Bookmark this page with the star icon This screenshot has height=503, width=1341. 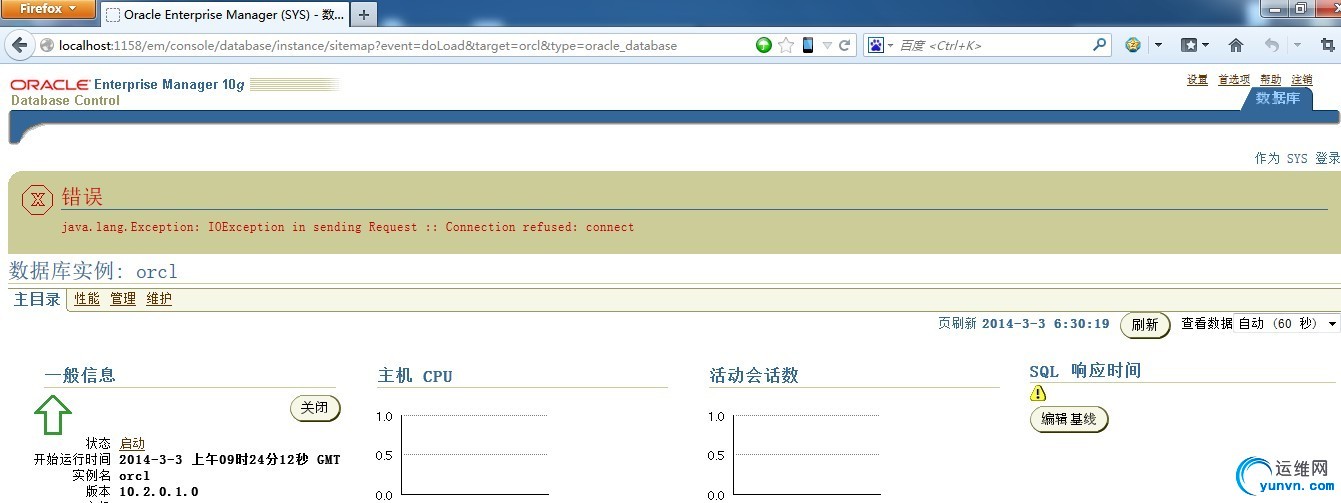coord(786,45)
